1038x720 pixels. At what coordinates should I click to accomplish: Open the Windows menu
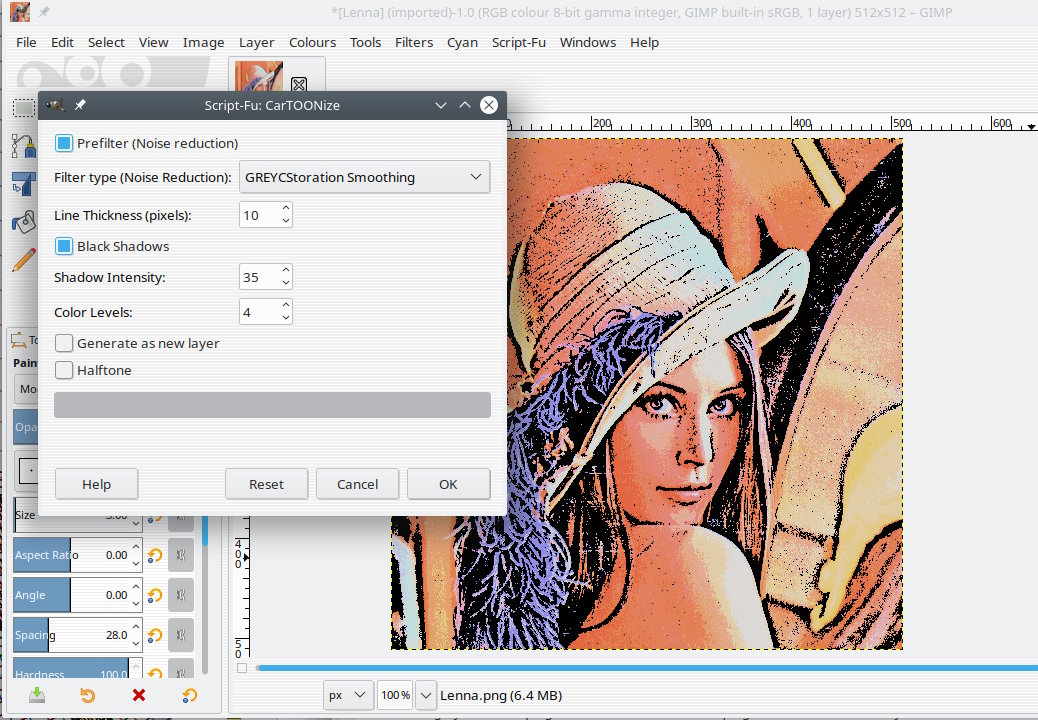pos(588,42)
